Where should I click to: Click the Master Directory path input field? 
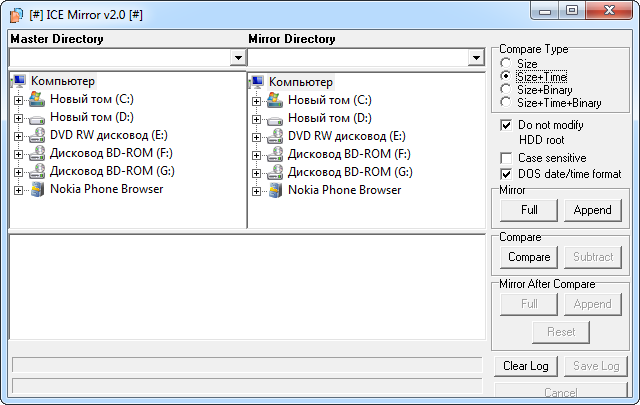click(120, 58)
